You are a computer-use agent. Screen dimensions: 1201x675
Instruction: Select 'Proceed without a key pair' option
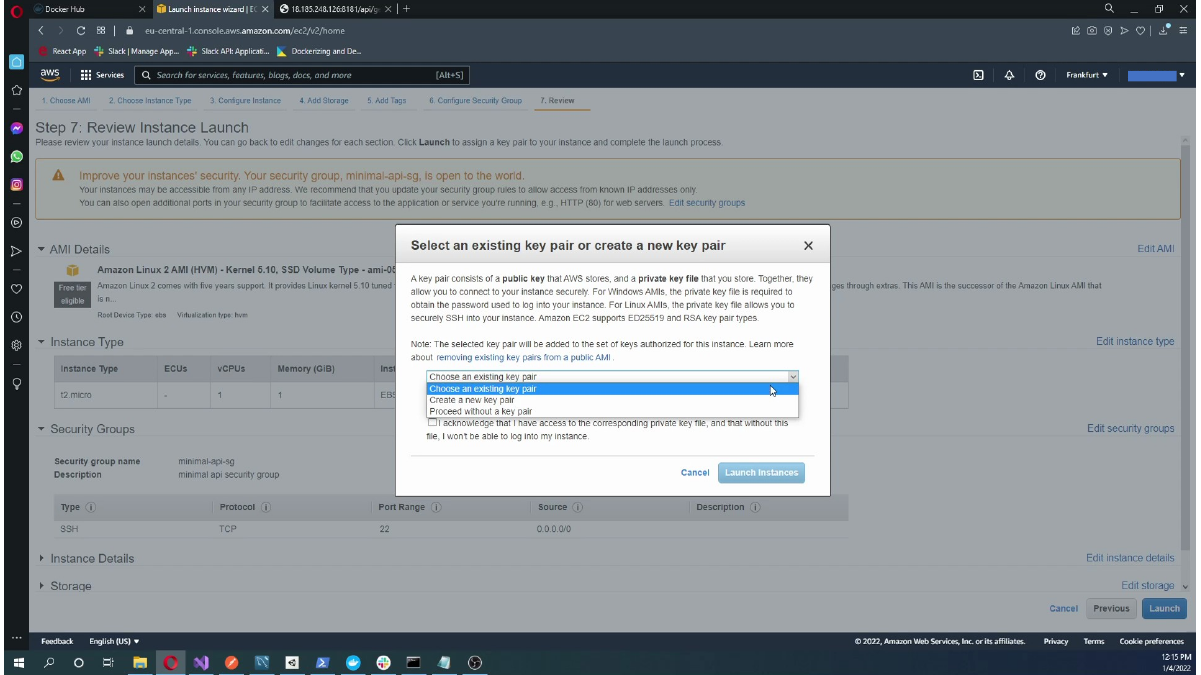(x=613, y=411)
